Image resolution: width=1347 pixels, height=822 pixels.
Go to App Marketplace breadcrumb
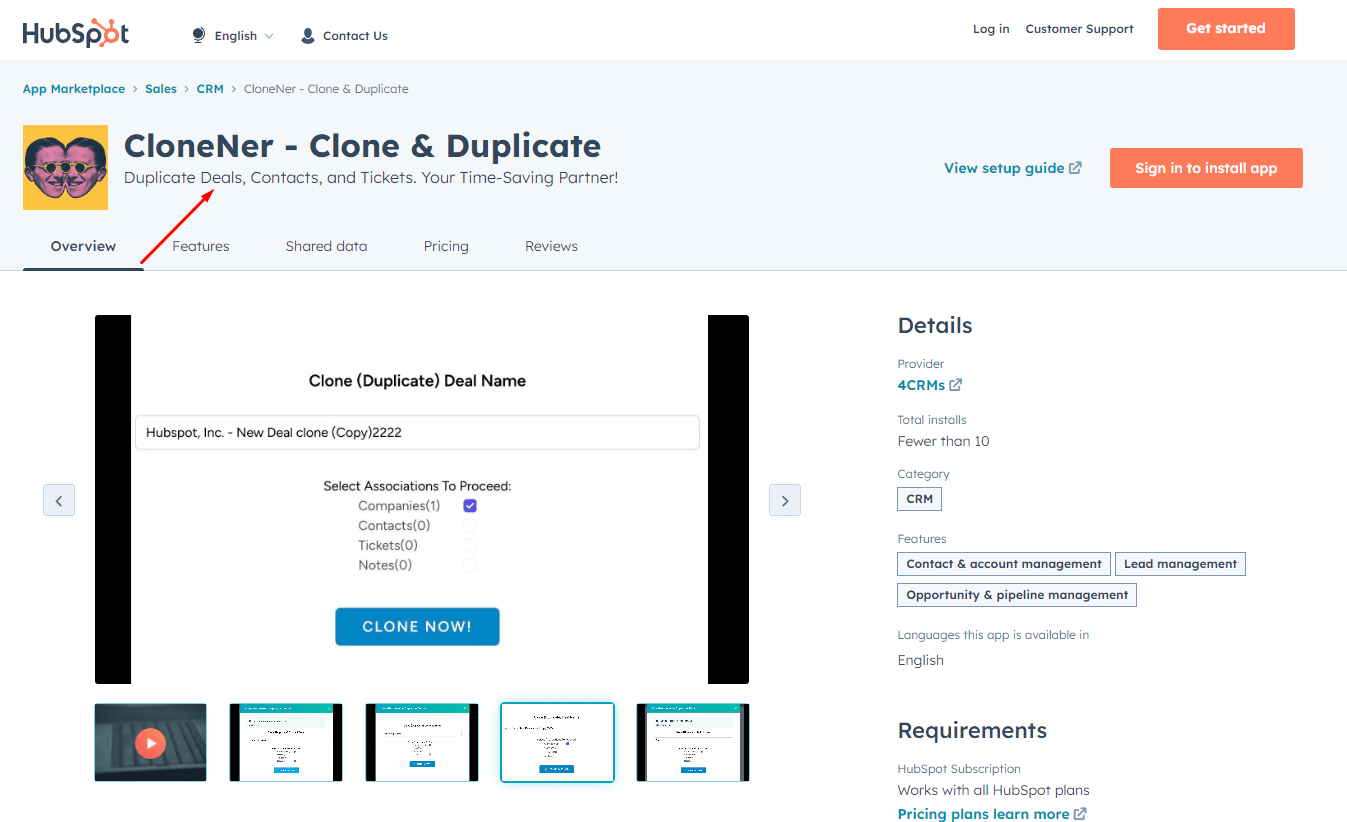tap(74, 89)
